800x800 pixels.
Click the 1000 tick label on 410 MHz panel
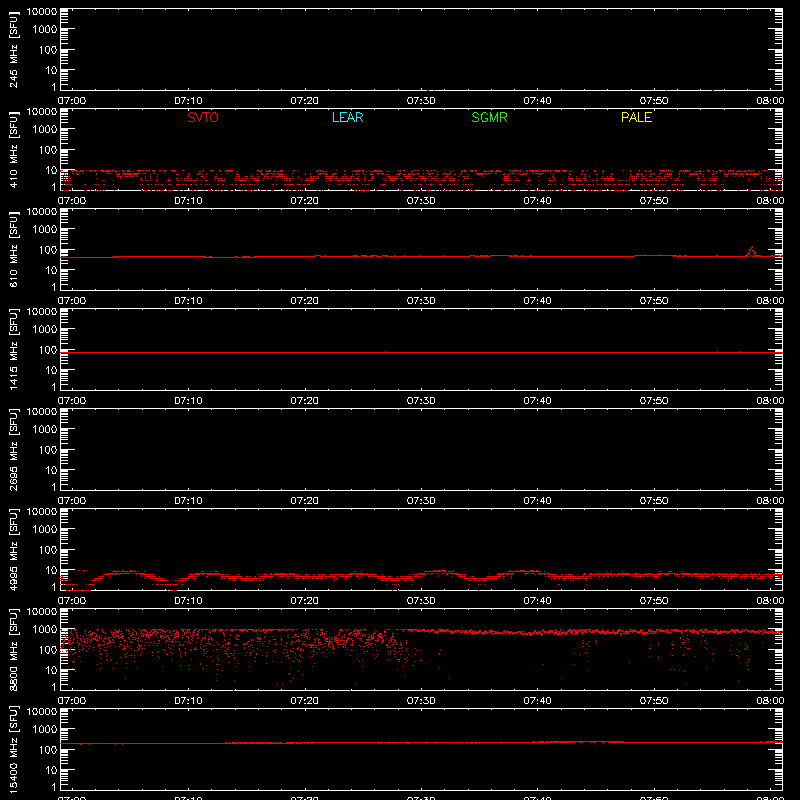tap(45, 130)
